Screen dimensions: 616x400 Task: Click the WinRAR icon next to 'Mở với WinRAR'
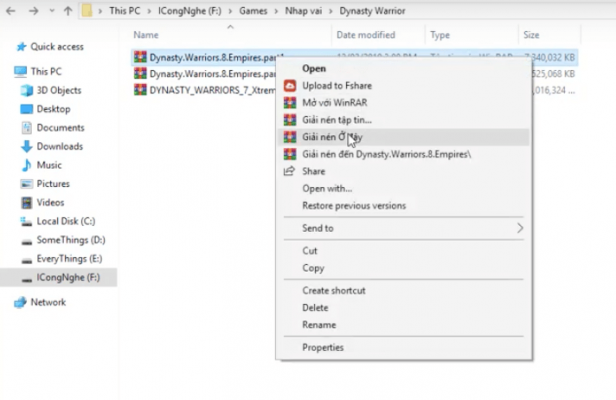290,103
